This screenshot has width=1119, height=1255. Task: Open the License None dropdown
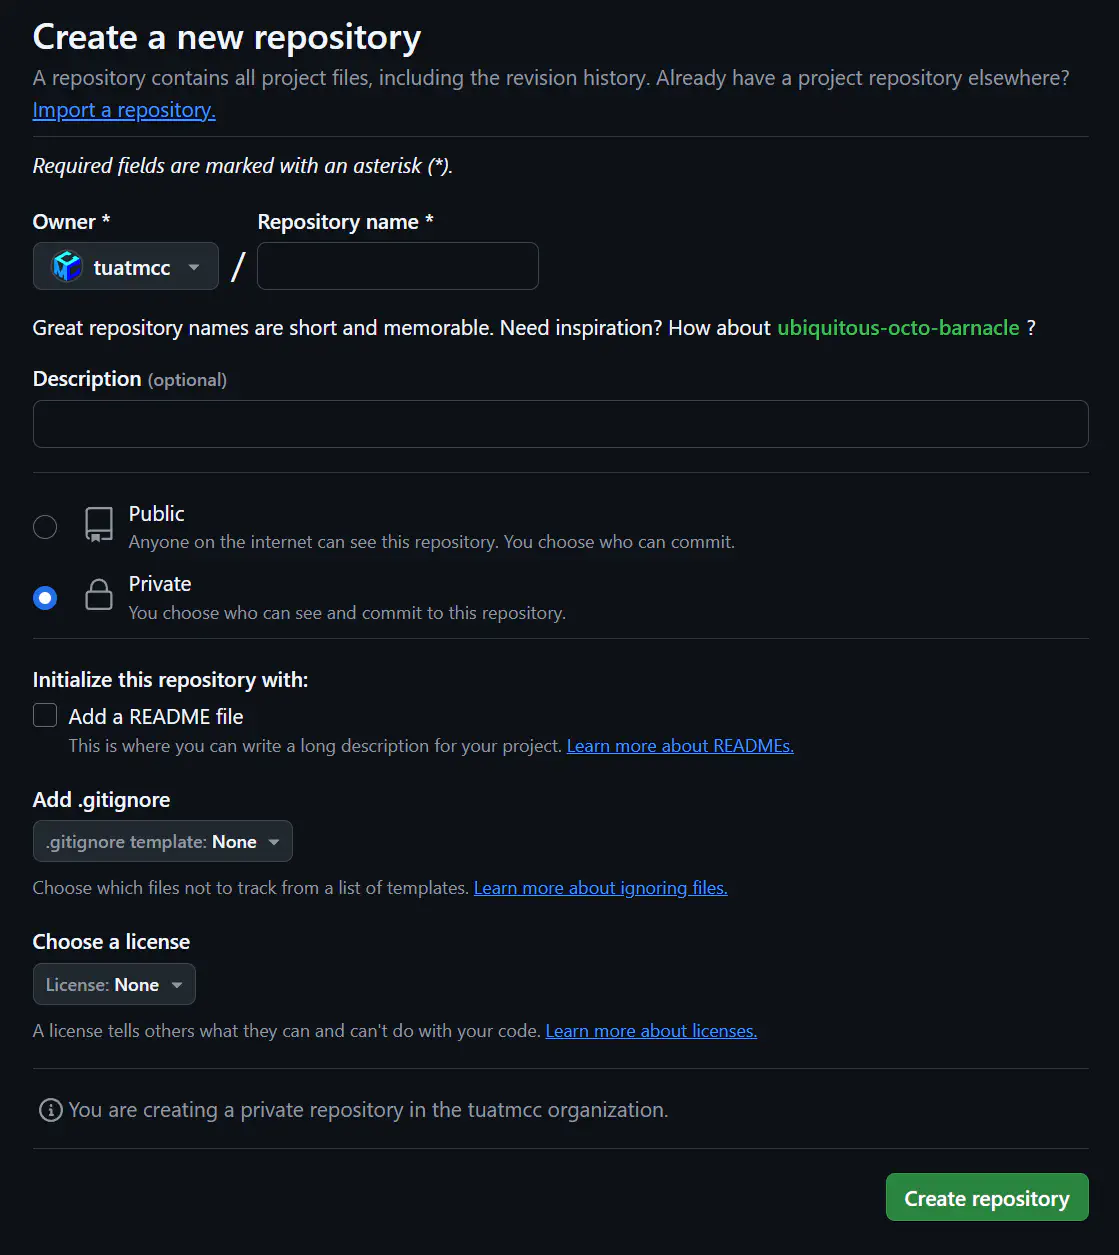tap(114, 985)
